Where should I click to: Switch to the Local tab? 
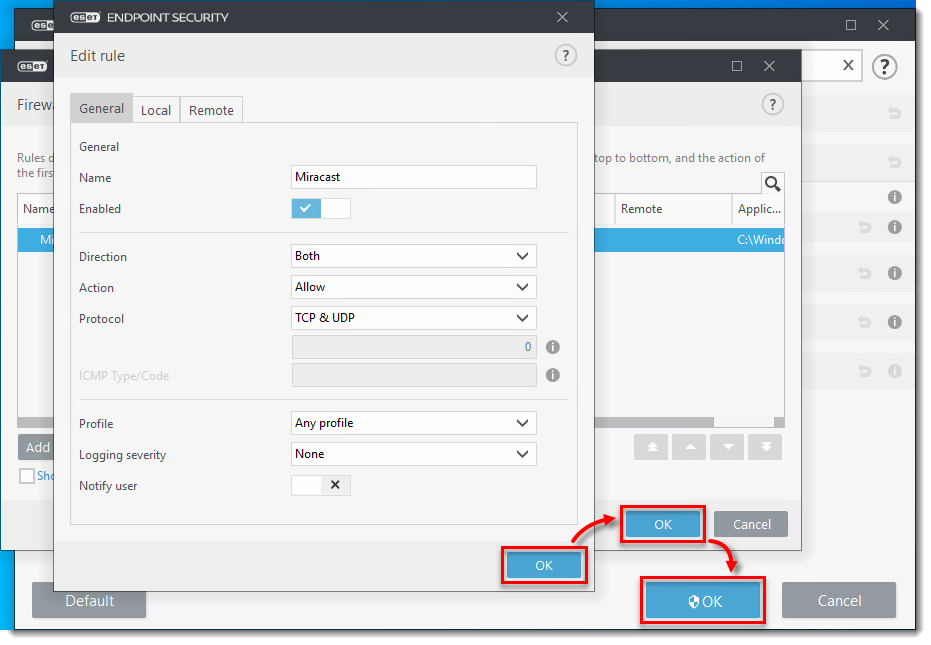click(156, 110)
